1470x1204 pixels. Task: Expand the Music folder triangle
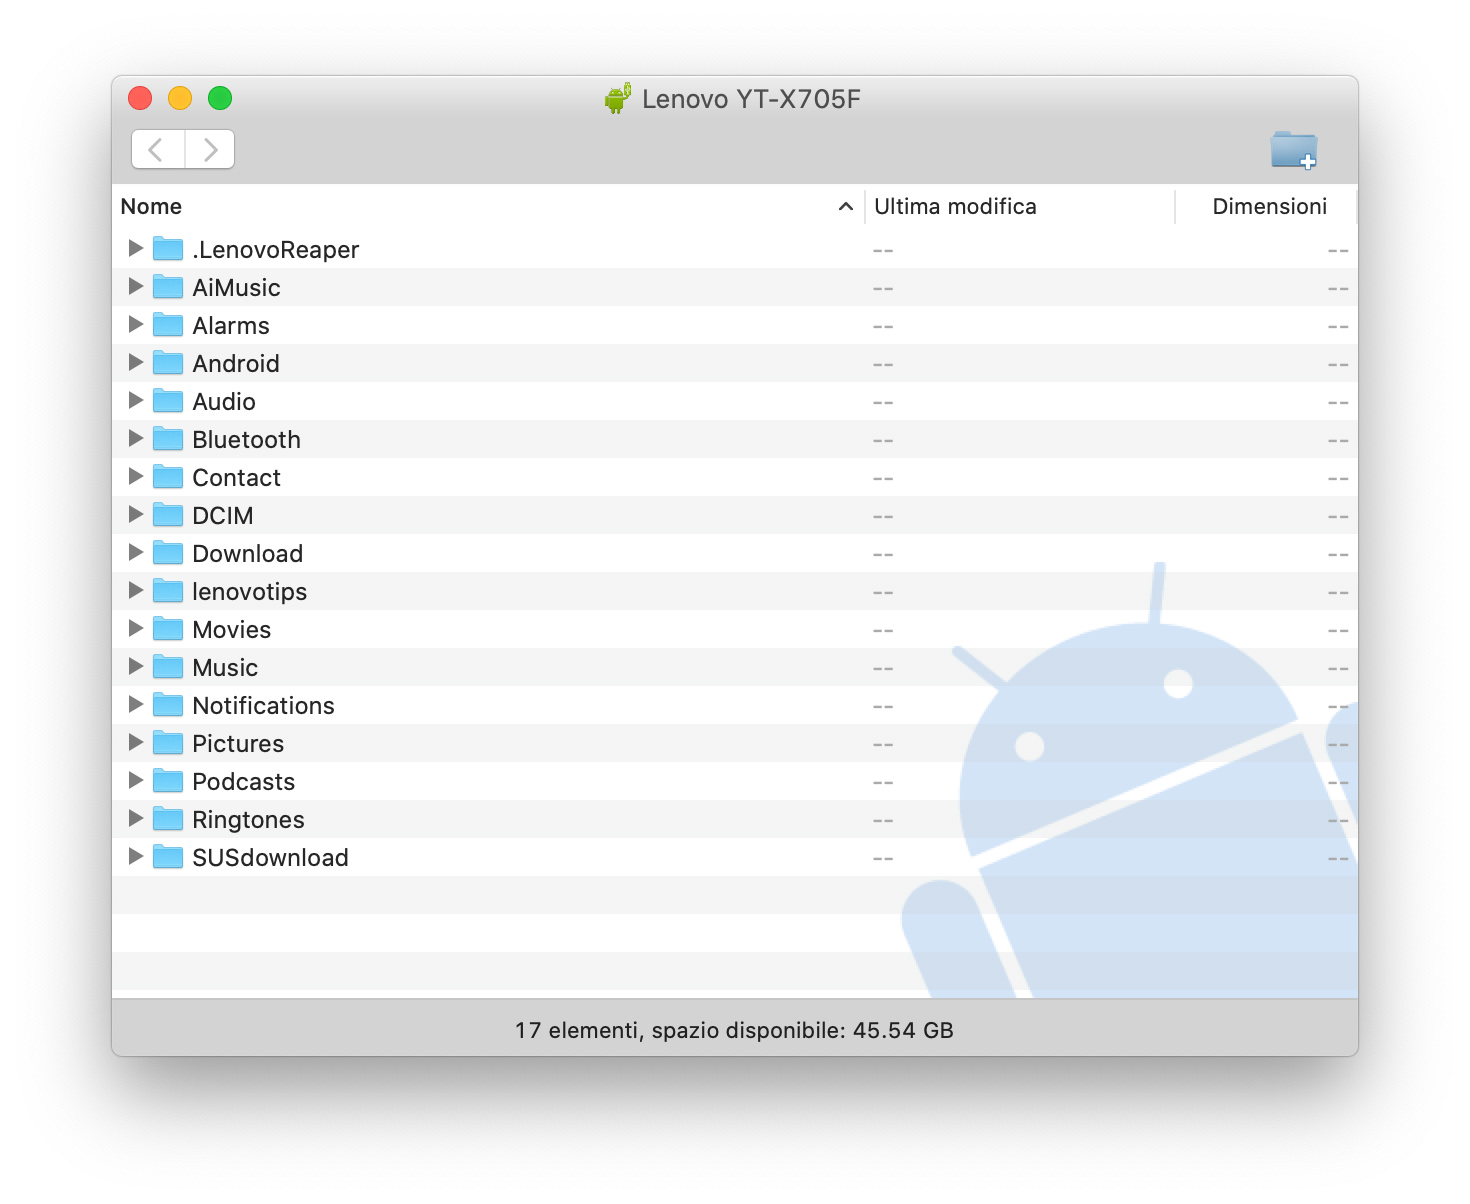tap(136, 666)
